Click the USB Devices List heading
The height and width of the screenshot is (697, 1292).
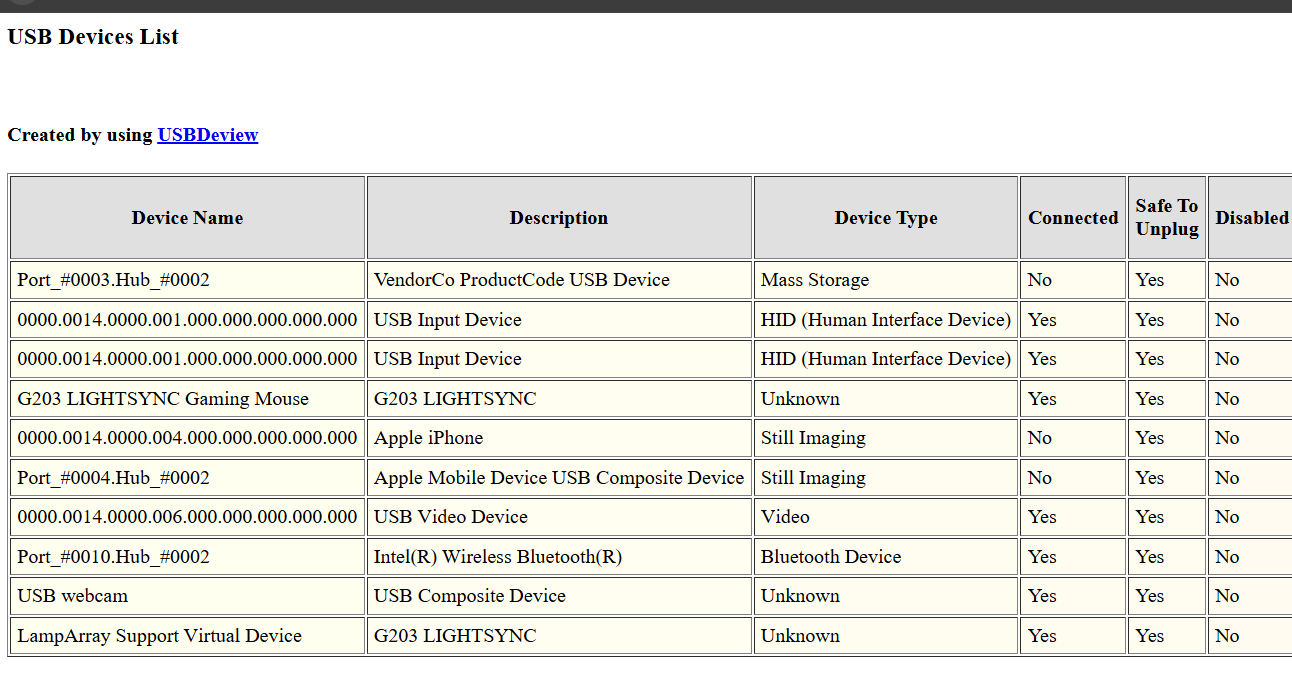[x=93, y=37]
